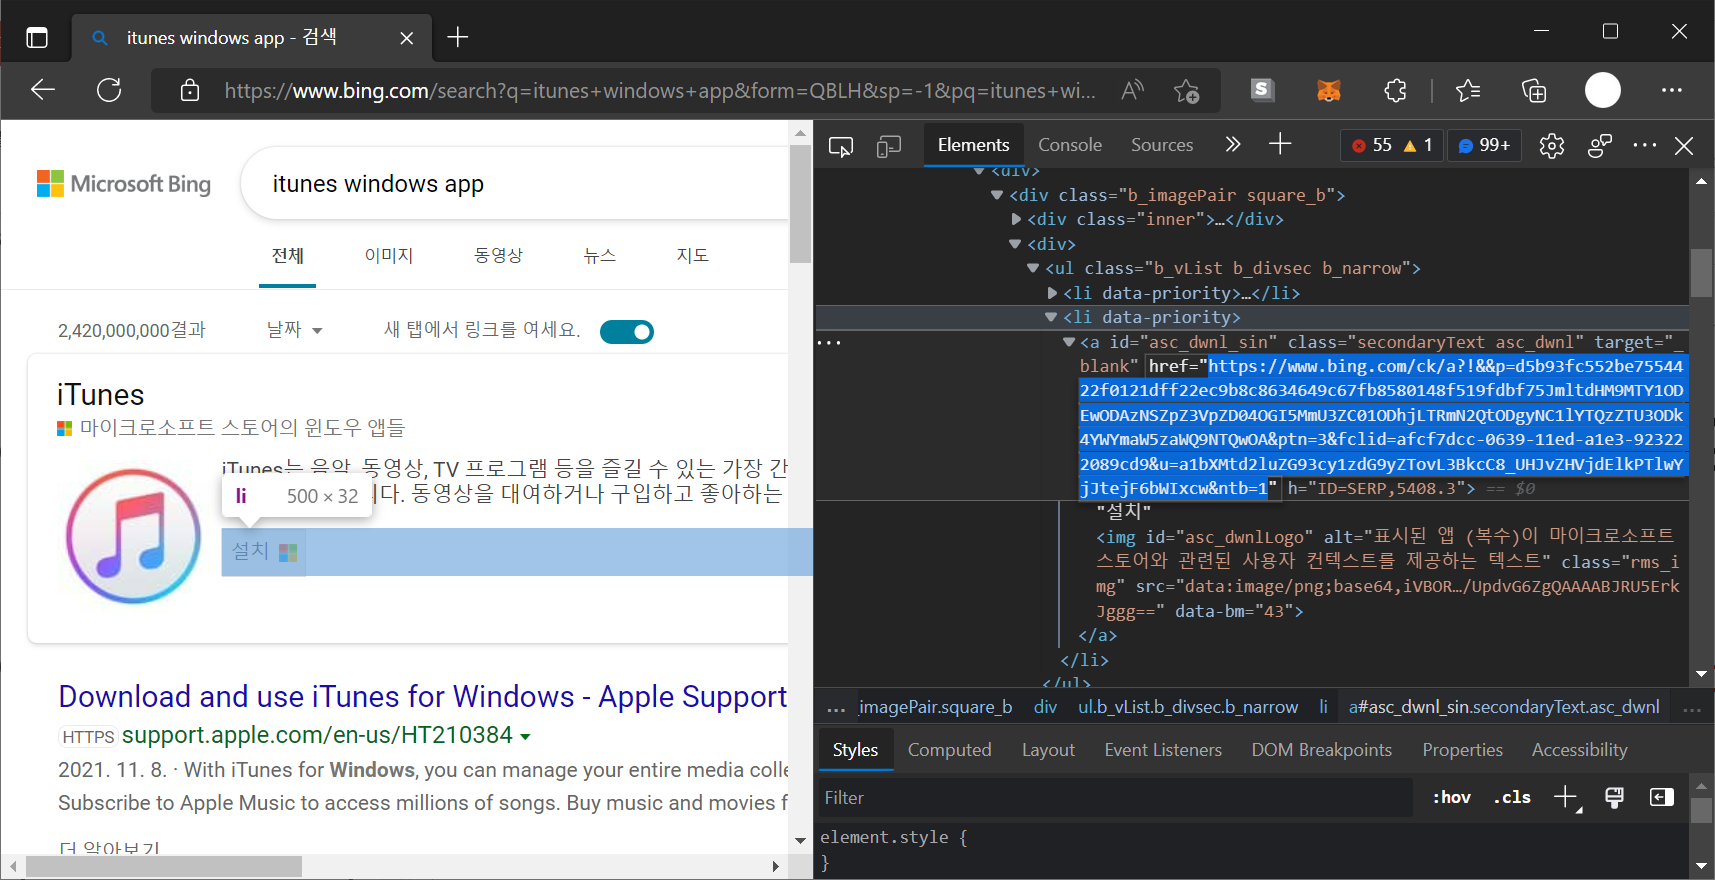Open the Computed styles tab
Image resolution: width=1715 pixels, height=880 pixels.
coord(949,750)
